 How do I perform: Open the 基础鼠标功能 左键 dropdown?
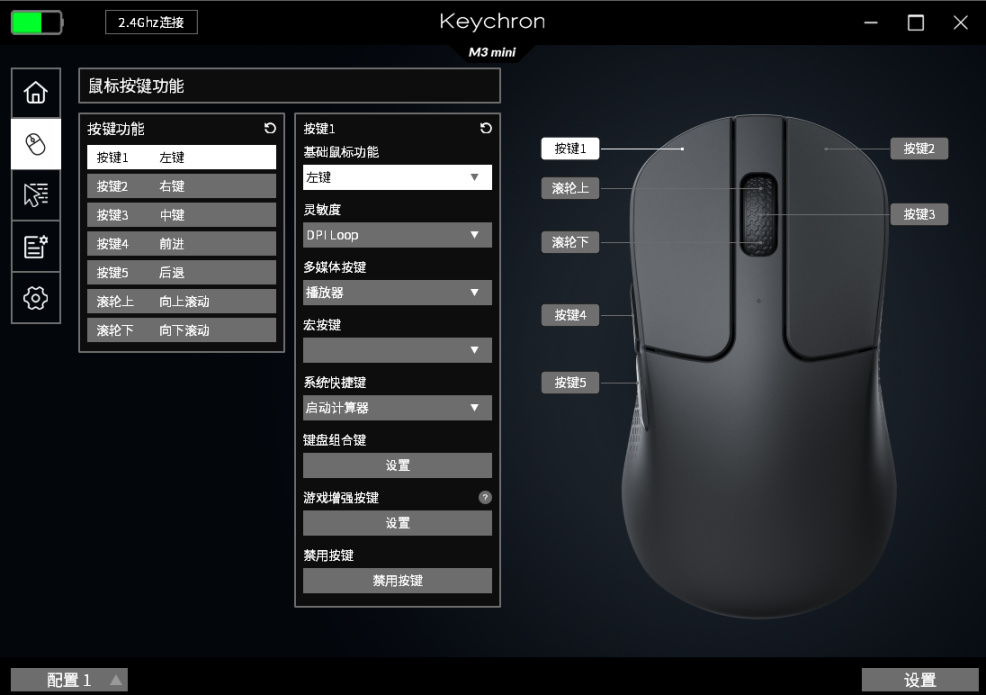pos(397,177)
